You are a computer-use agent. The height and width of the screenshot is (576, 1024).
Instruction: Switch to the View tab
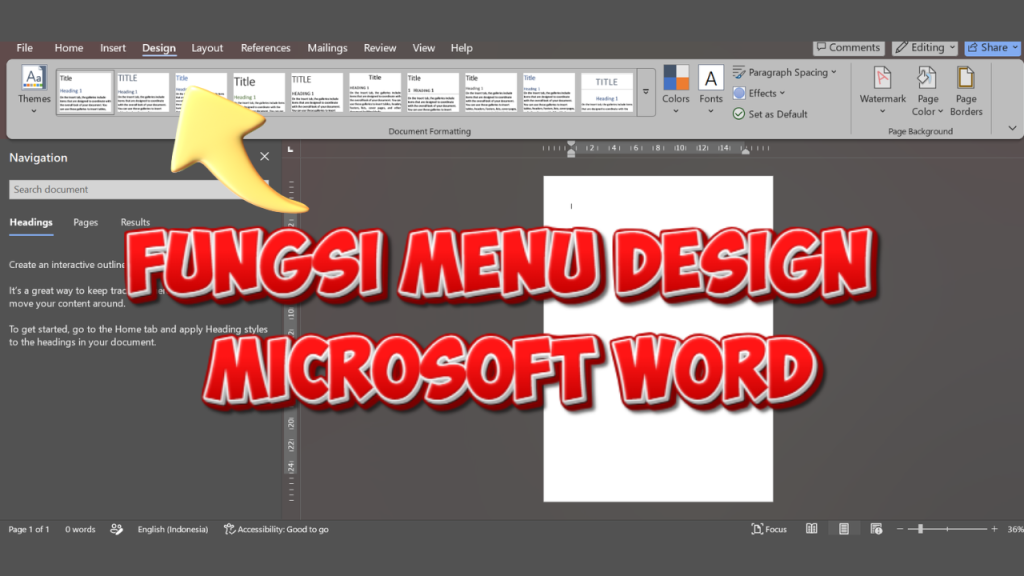pyautogui.click(x=423, y=48)
